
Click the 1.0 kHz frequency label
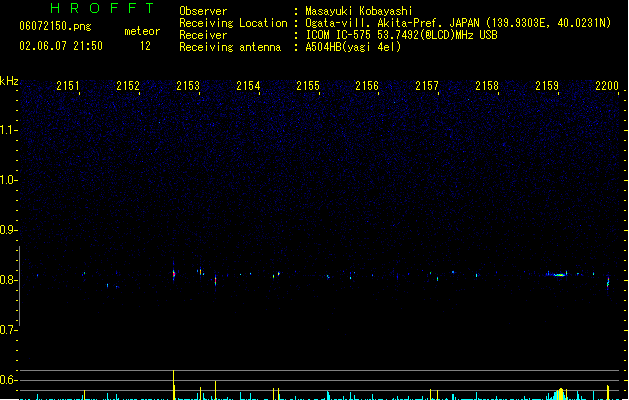click(8, 180)
